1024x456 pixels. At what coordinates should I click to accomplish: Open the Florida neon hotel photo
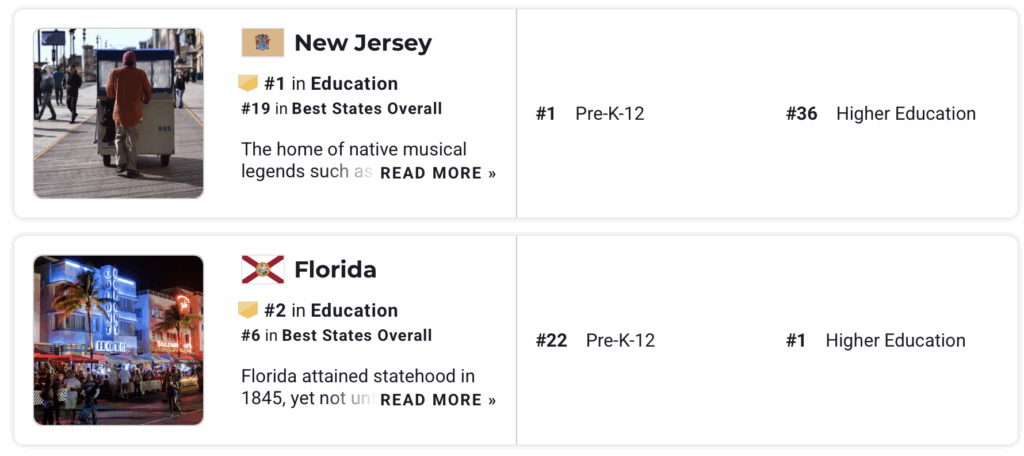(x=118, y=340)
